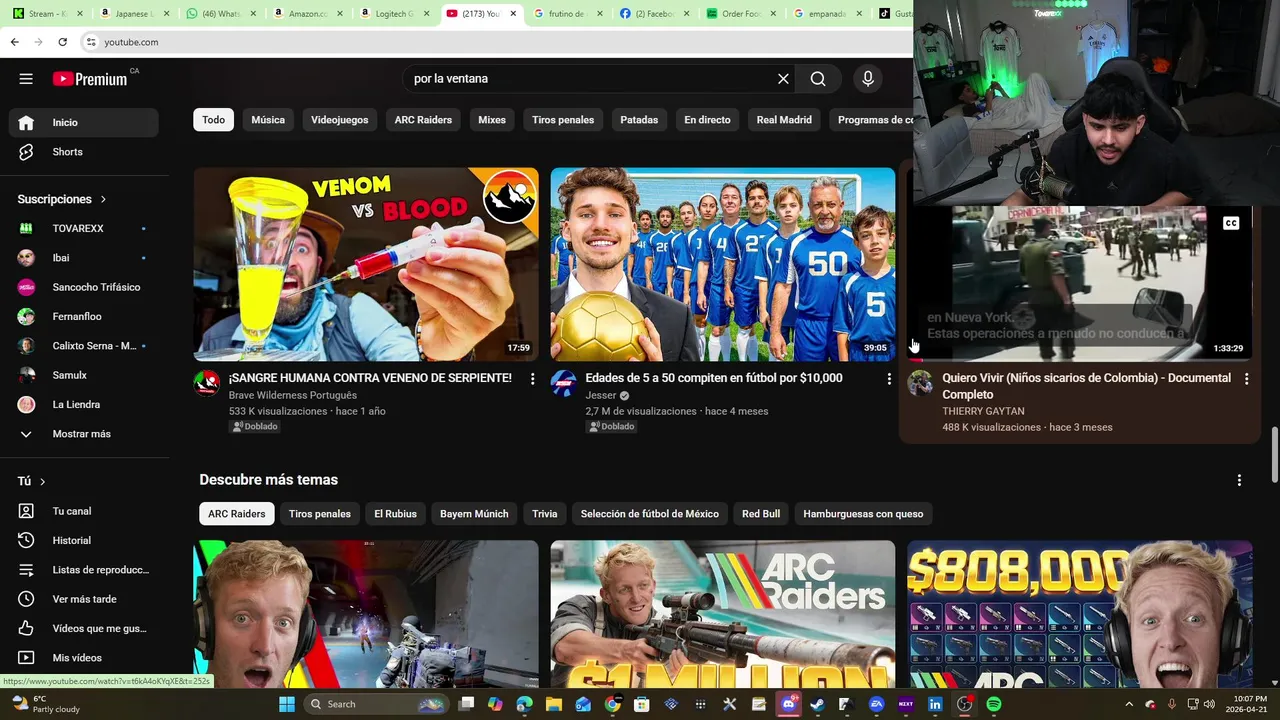Open more options for Sangre Humana video
Viewport: 1280px width, 720px height.
pos(532,379)
